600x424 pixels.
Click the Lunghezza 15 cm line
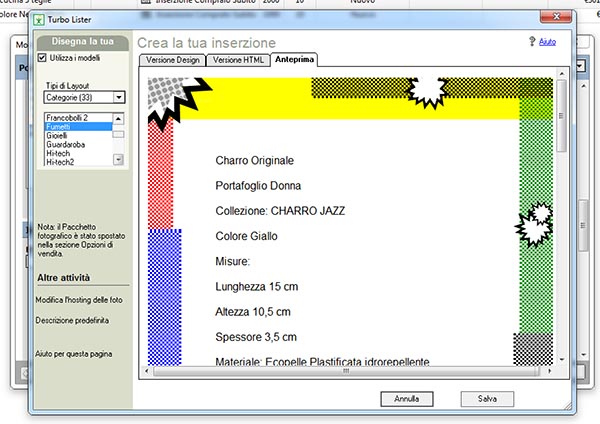click(x=256, y=287)
